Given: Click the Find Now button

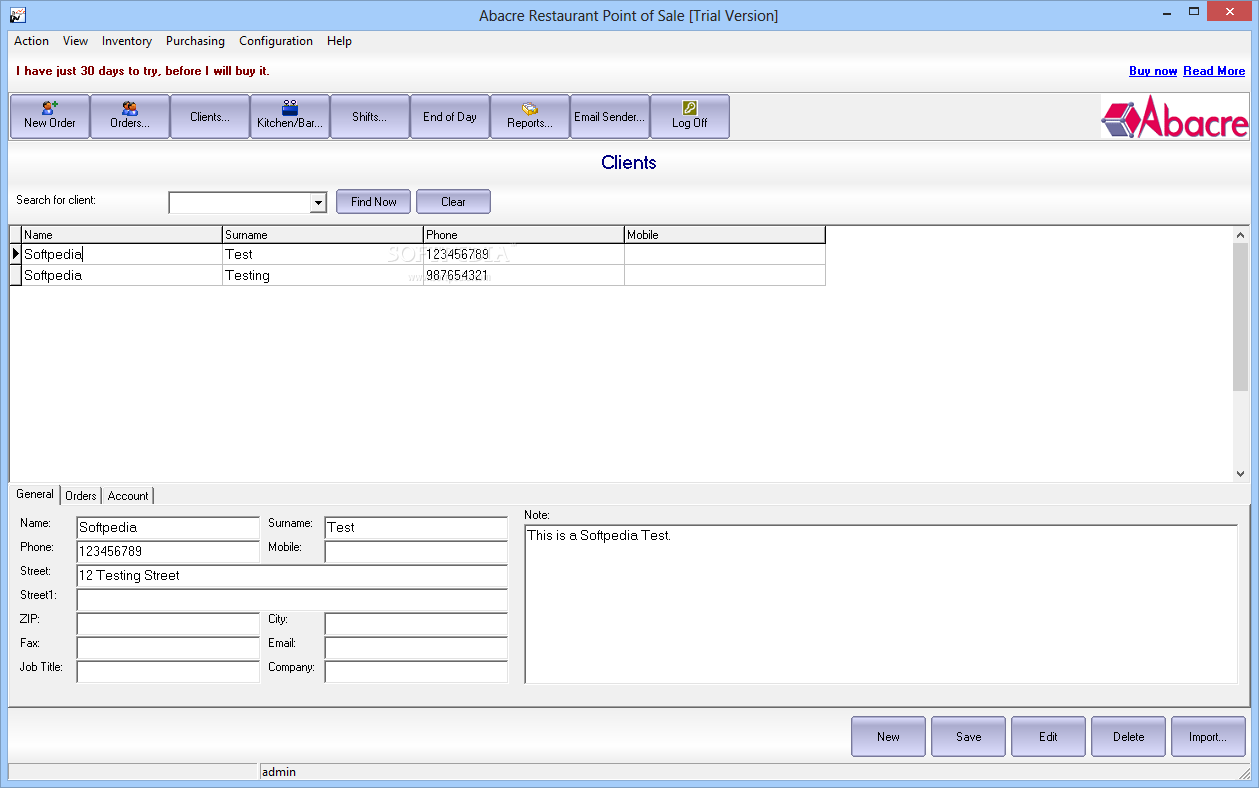Looking at the screenshot, I should pyautogui.click(x=373, y=202).
